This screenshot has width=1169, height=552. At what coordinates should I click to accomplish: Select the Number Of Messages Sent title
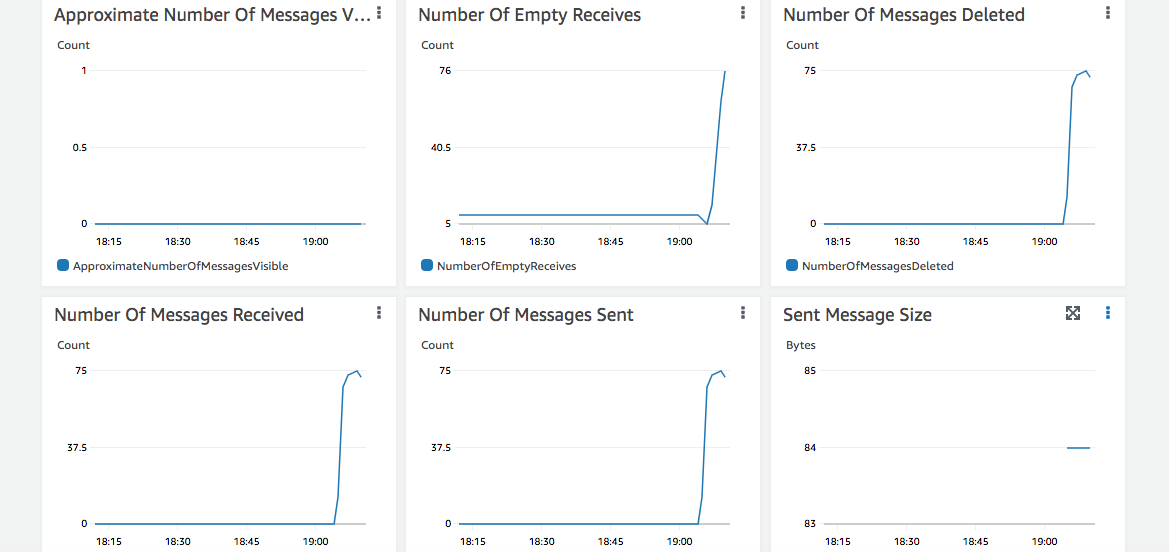[x=525, y=315]
